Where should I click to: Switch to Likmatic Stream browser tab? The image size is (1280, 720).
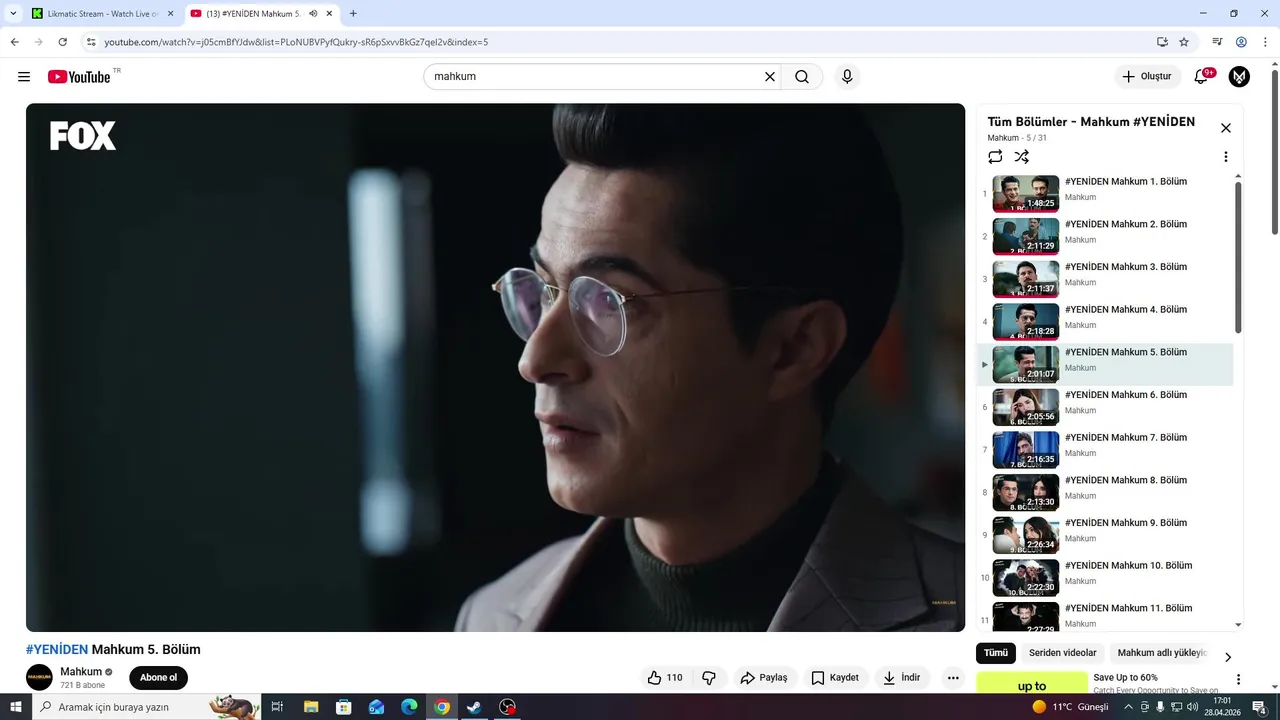tap(102, 14)
